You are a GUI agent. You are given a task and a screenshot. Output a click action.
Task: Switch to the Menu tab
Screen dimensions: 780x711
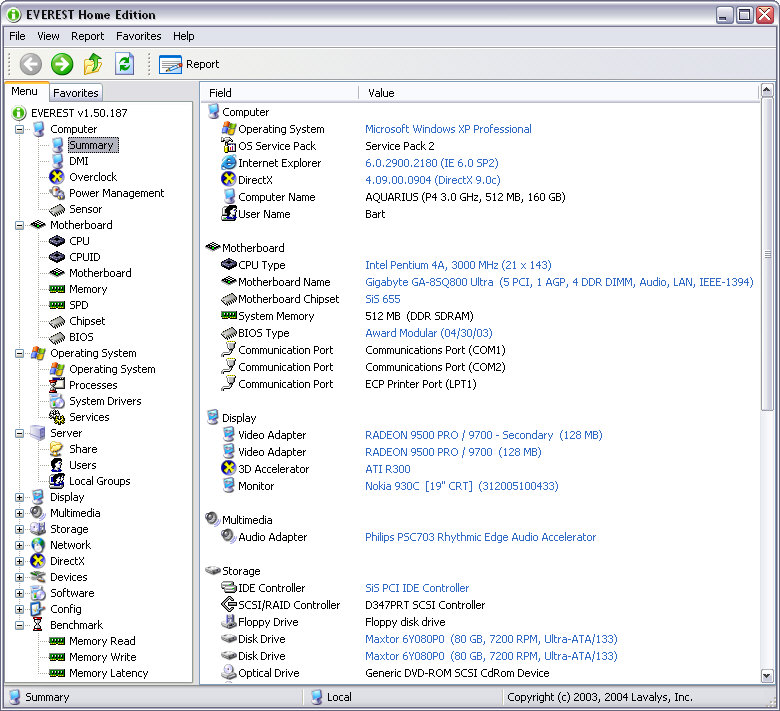(24, 92)
